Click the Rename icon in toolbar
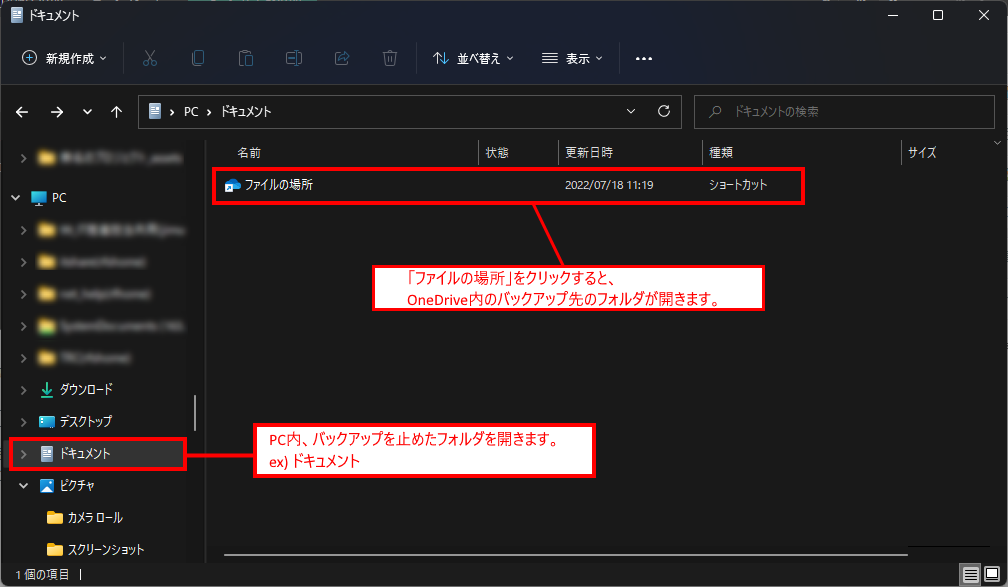The image size is (1008, 587). (294, 59)
